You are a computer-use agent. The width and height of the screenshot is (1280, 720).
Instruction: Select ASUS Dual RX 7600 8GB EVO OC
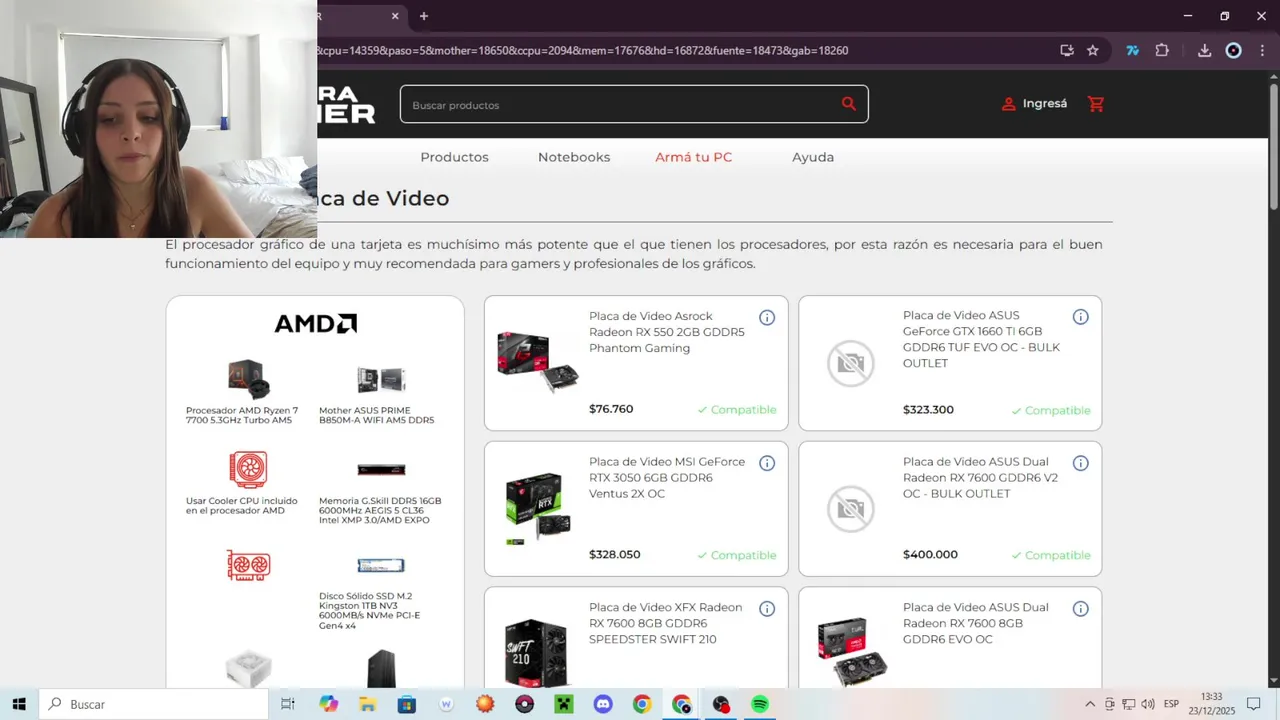coord(950,637)
